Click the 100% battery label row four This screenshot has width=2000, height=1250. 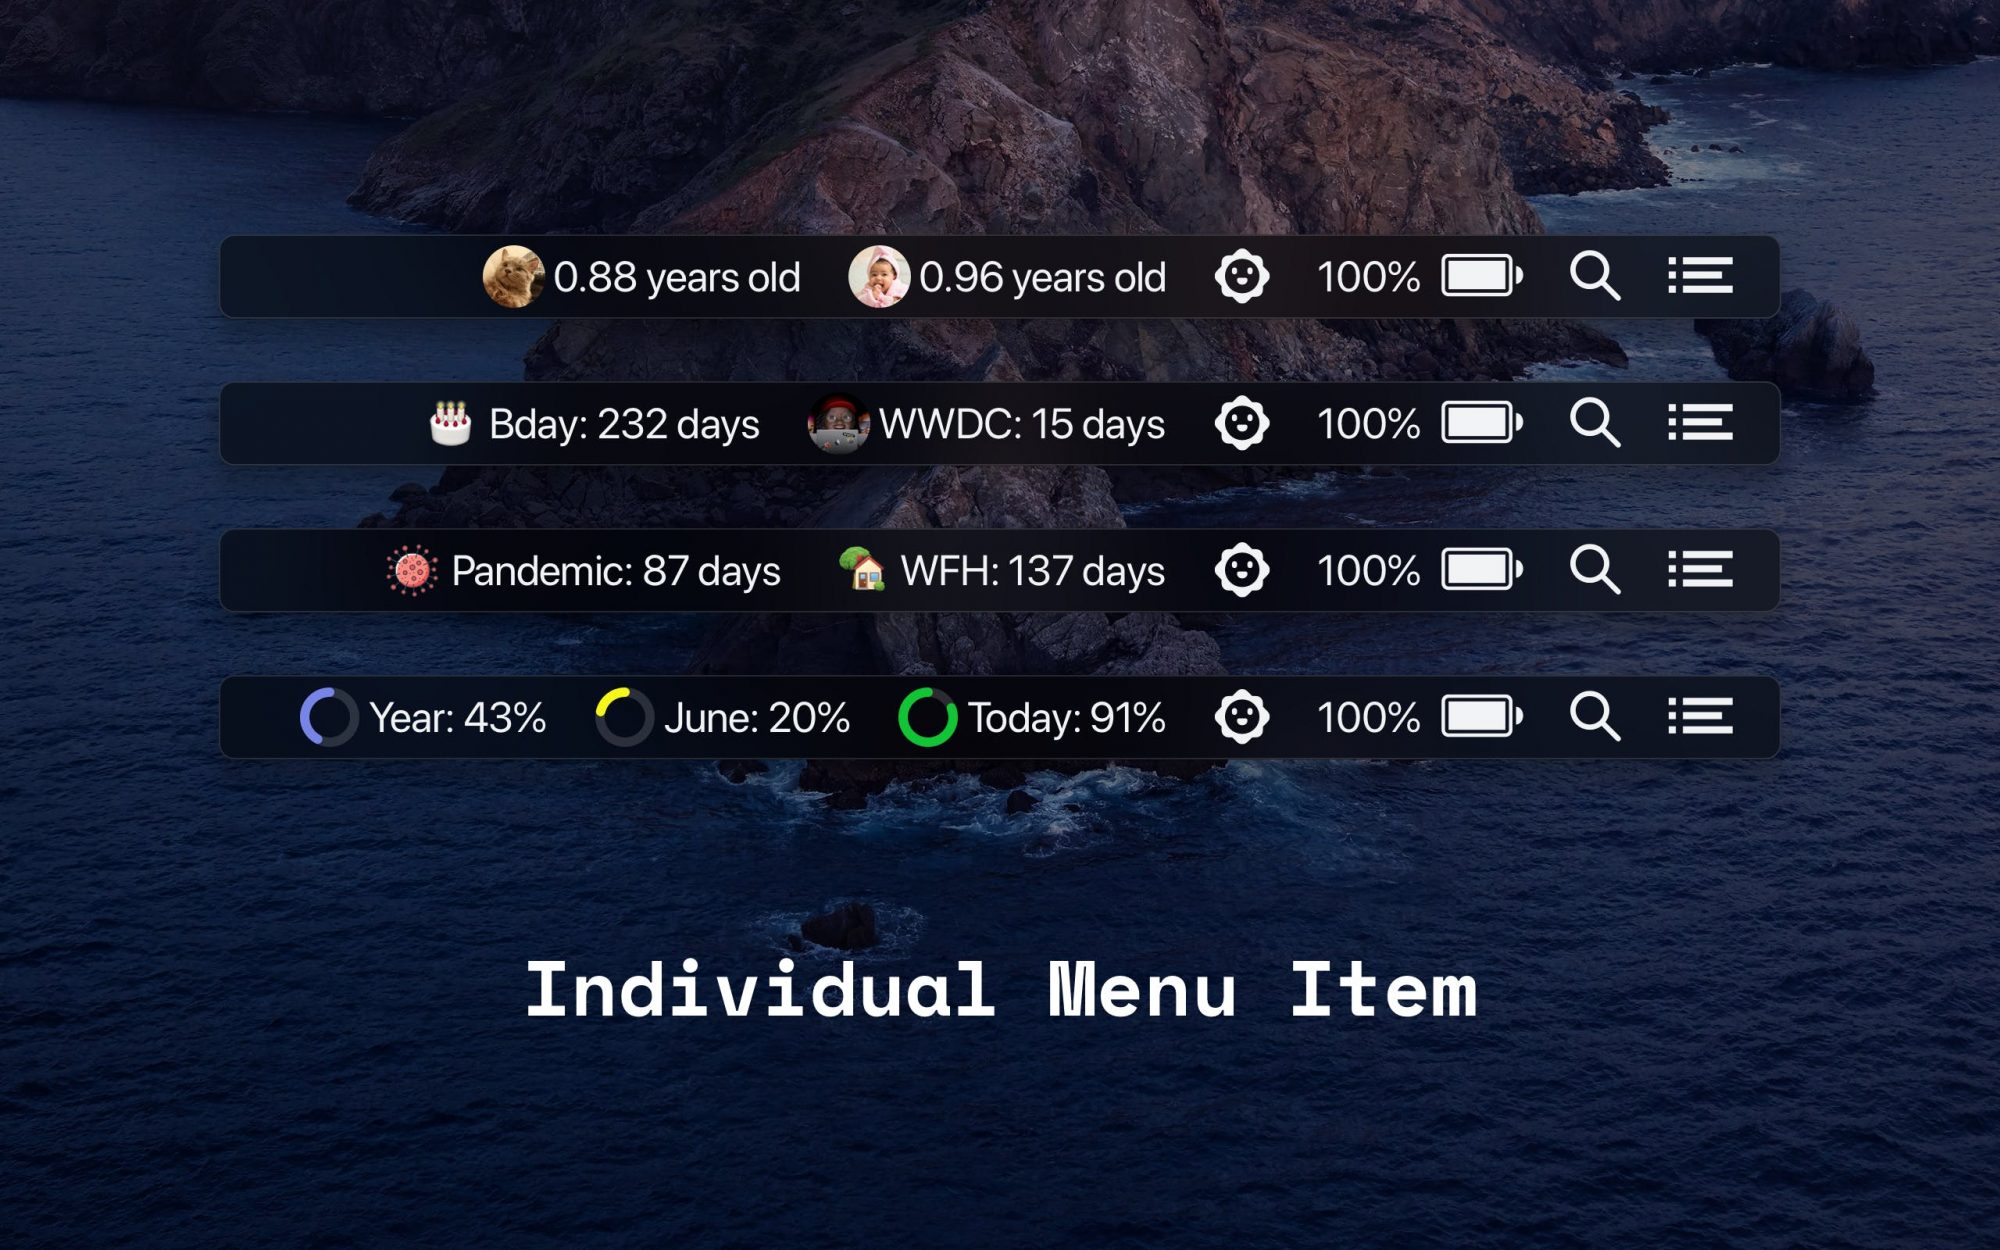[1366, 716]
